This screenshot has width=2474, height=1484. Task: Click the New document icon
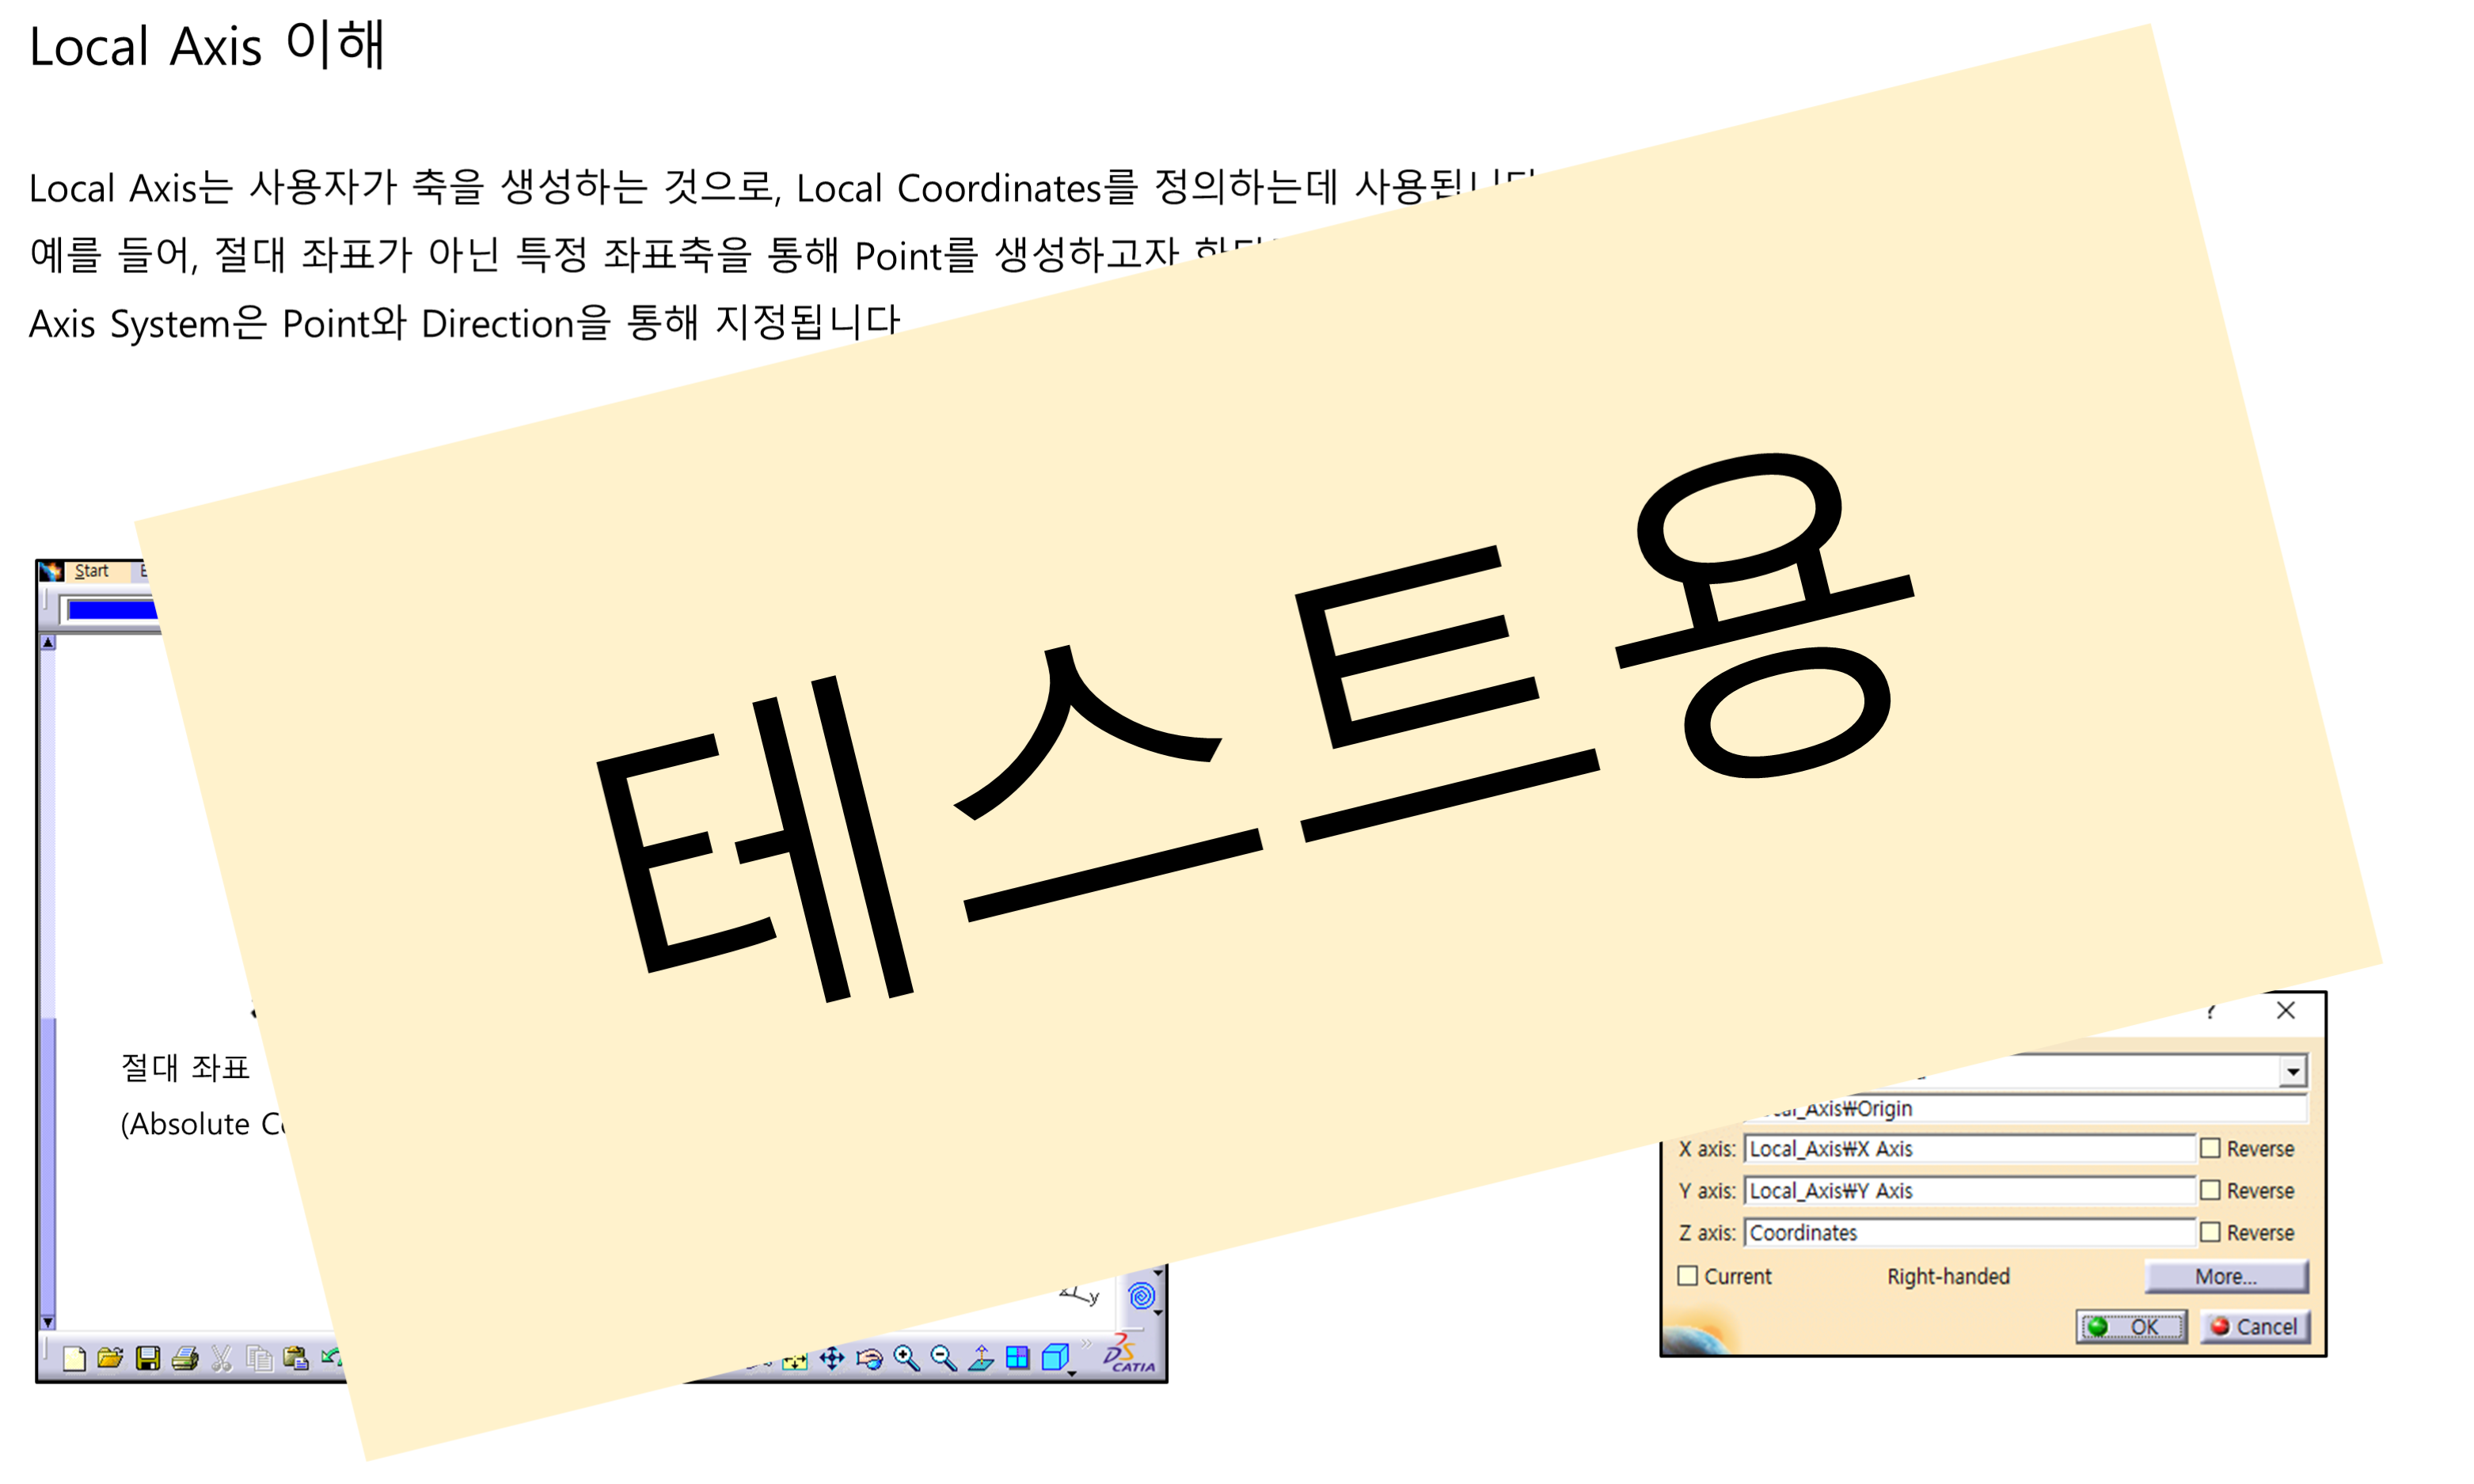click(74, 1358)
